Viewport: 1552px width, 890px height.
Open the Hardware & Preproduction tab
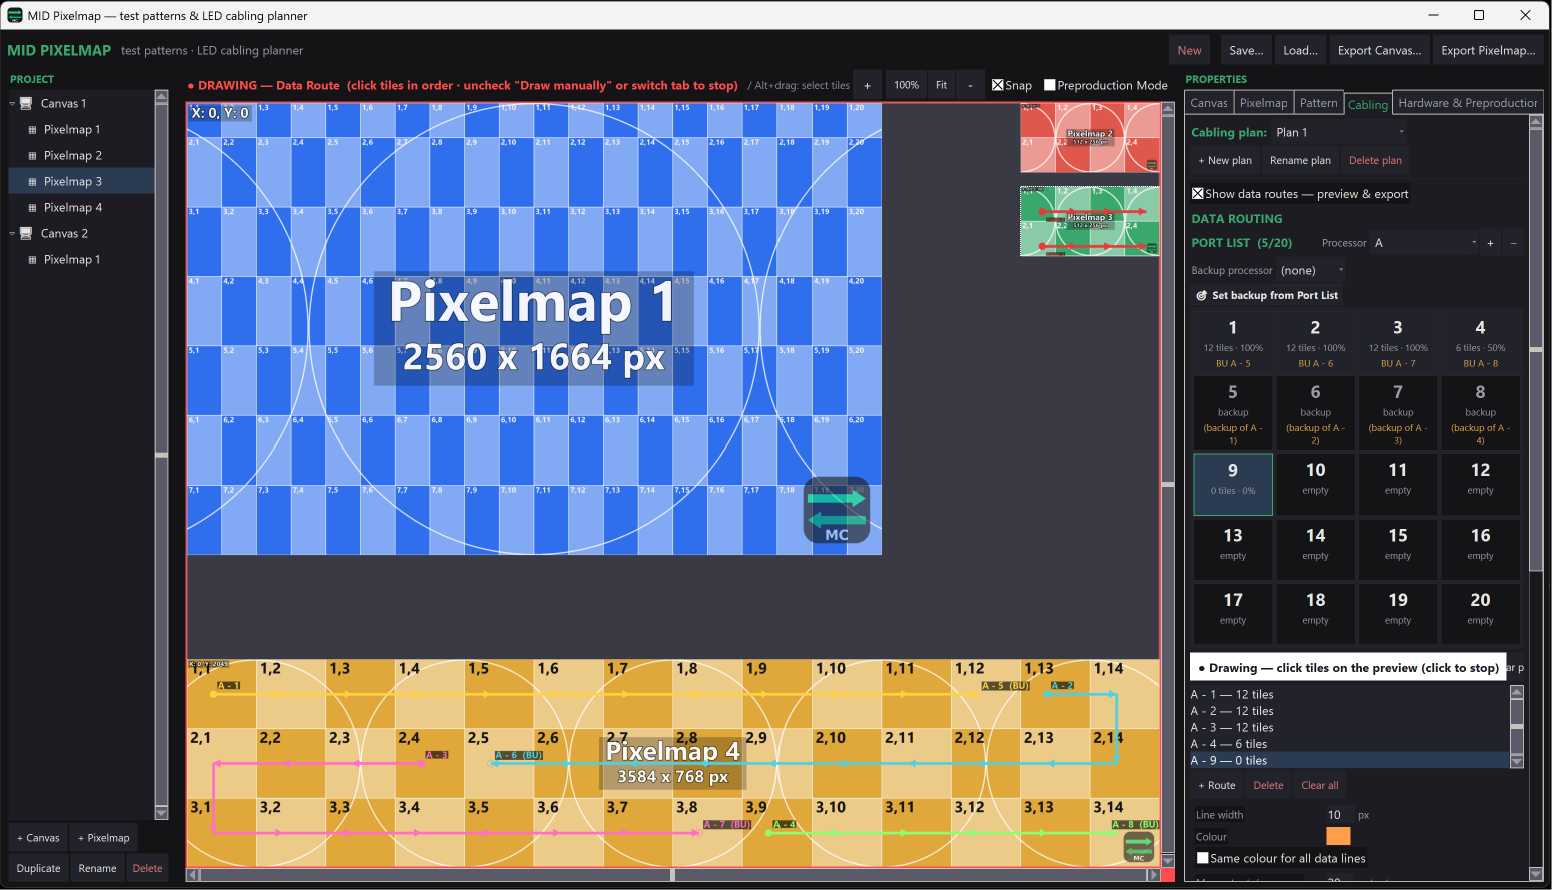[x=1467, y=103]
